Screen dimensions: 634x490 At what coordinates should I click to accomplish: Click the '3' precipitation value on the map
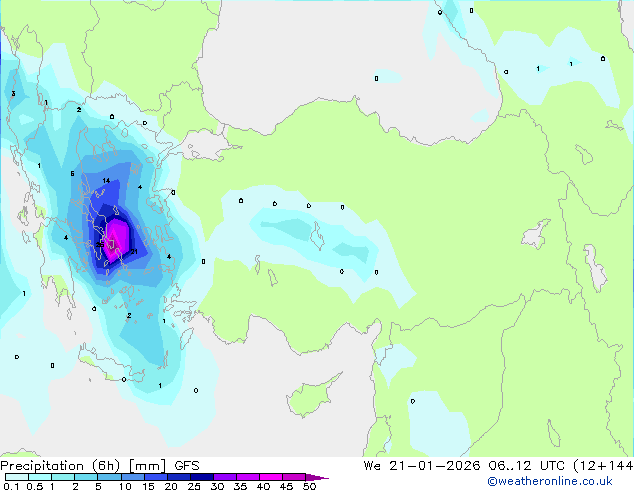tap(13, 94)
